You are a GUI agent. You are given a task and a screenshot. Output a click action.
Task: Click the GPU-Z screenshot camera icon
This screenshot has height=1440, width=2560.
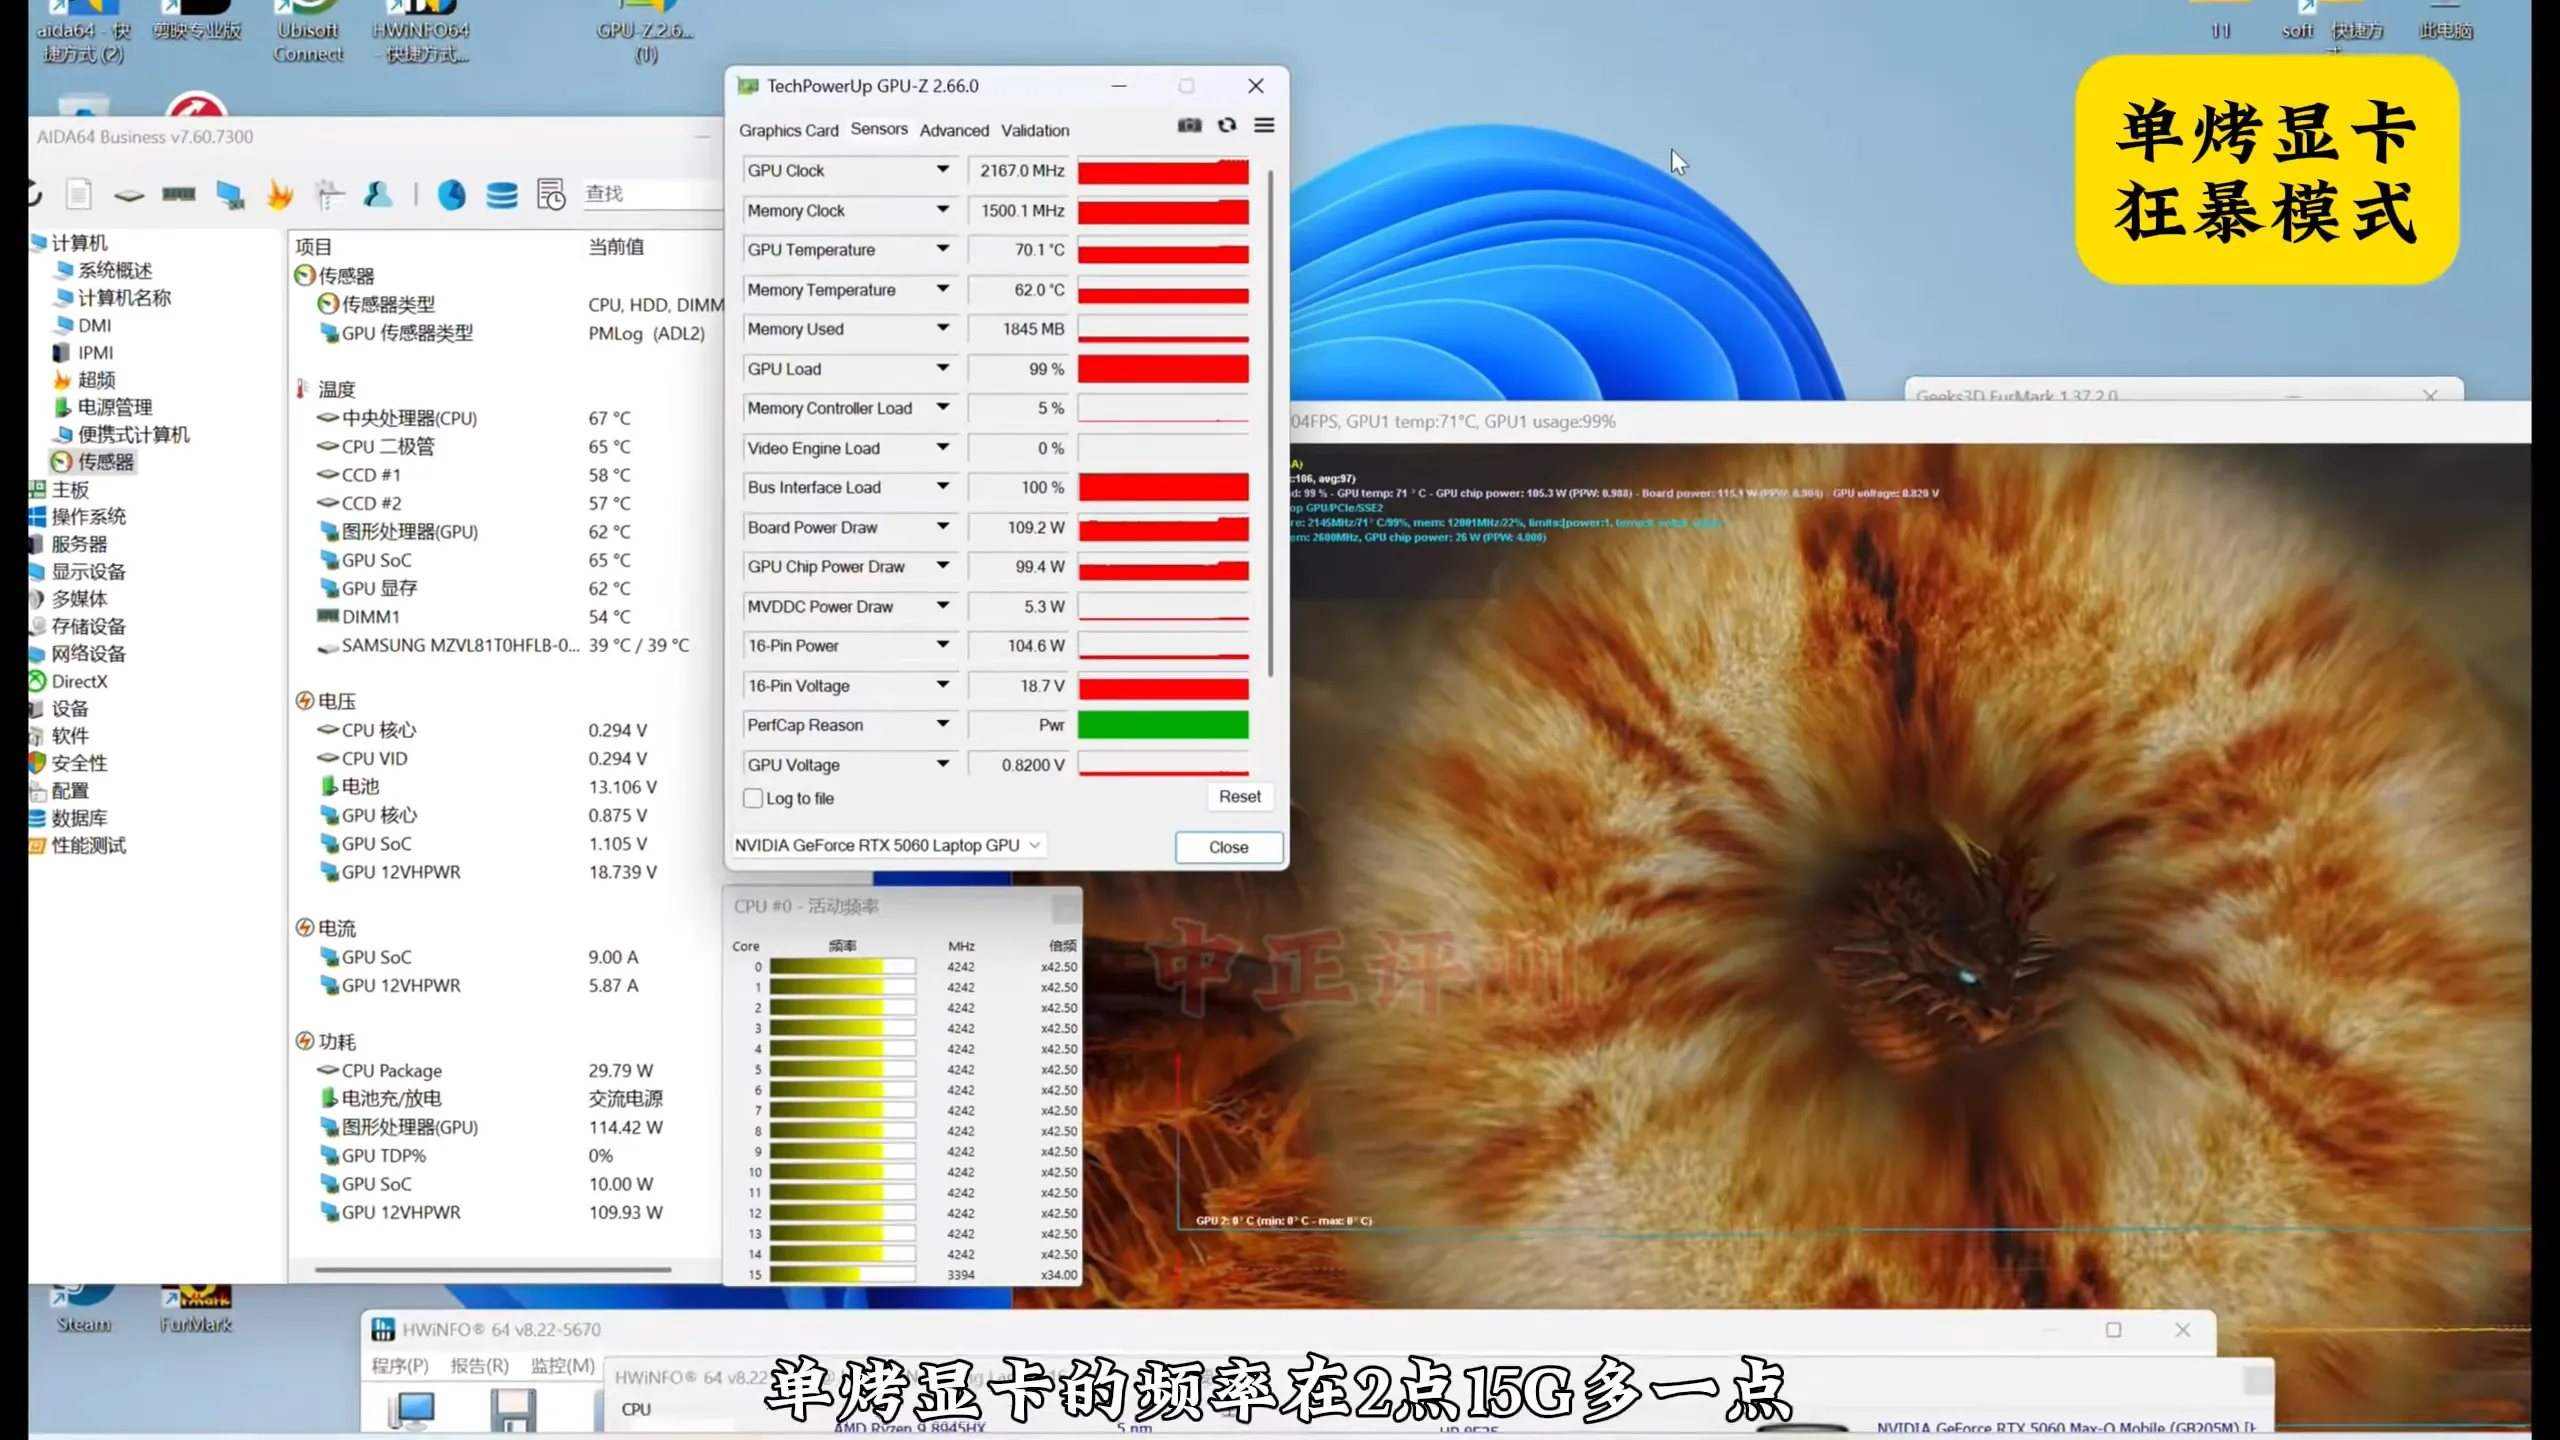[x=1189, y=125]
